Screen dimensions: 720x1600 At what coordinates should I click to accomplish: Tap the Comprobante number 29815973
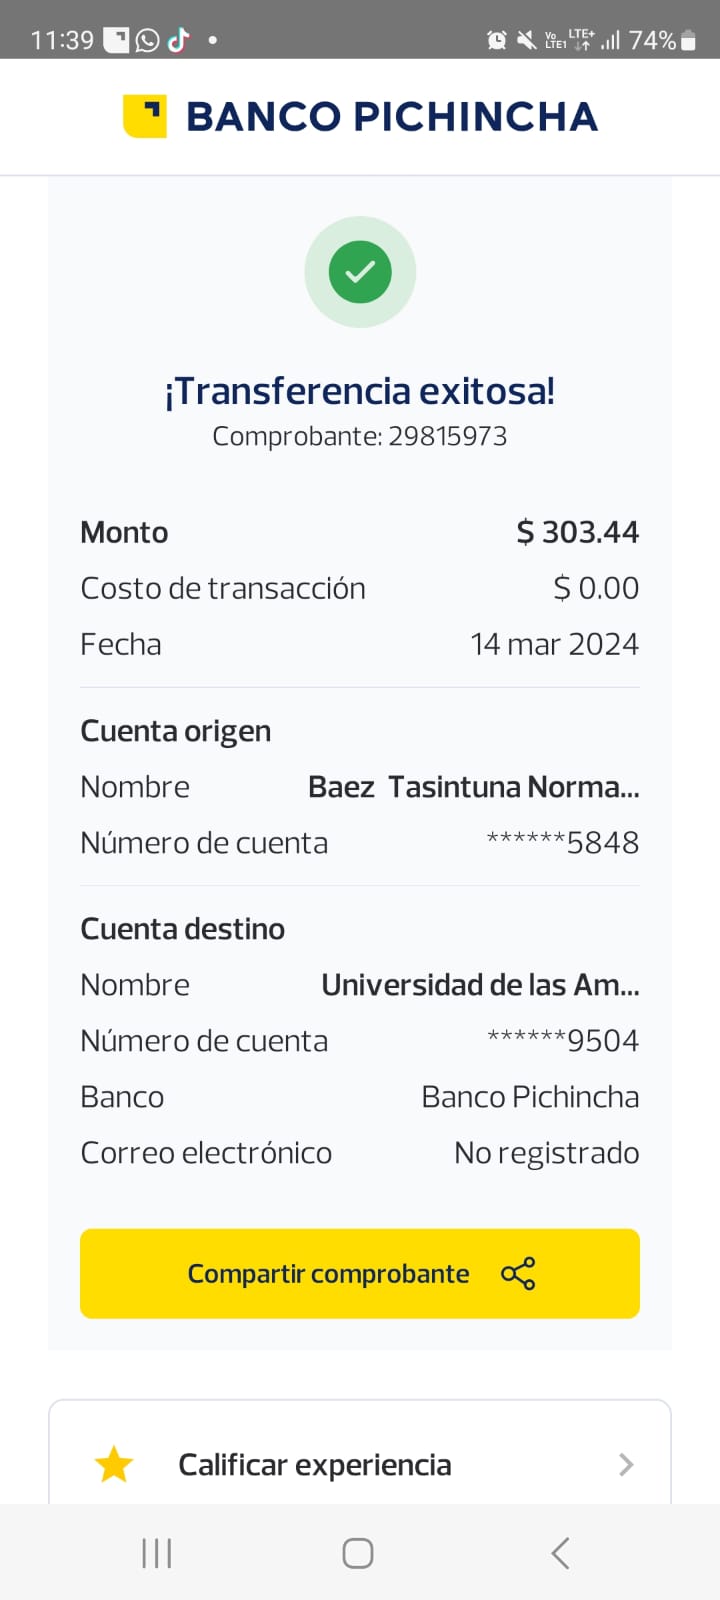(448, 436)
